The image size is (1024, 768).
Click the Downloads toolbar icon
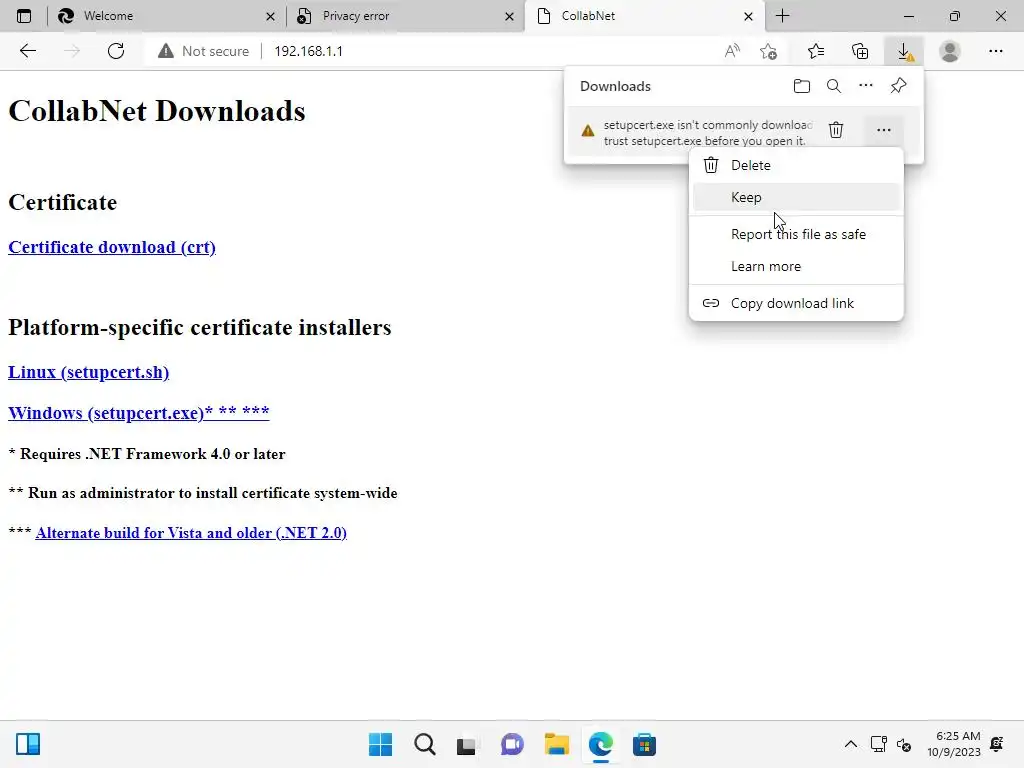click(x=904, y=51)
